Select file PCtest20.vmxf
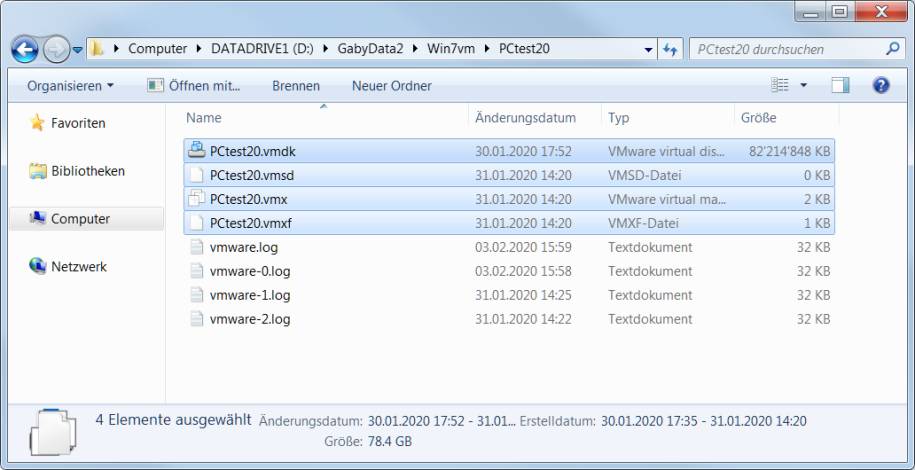The height and width of the screenshot is (470, 915). coord(509,223)
